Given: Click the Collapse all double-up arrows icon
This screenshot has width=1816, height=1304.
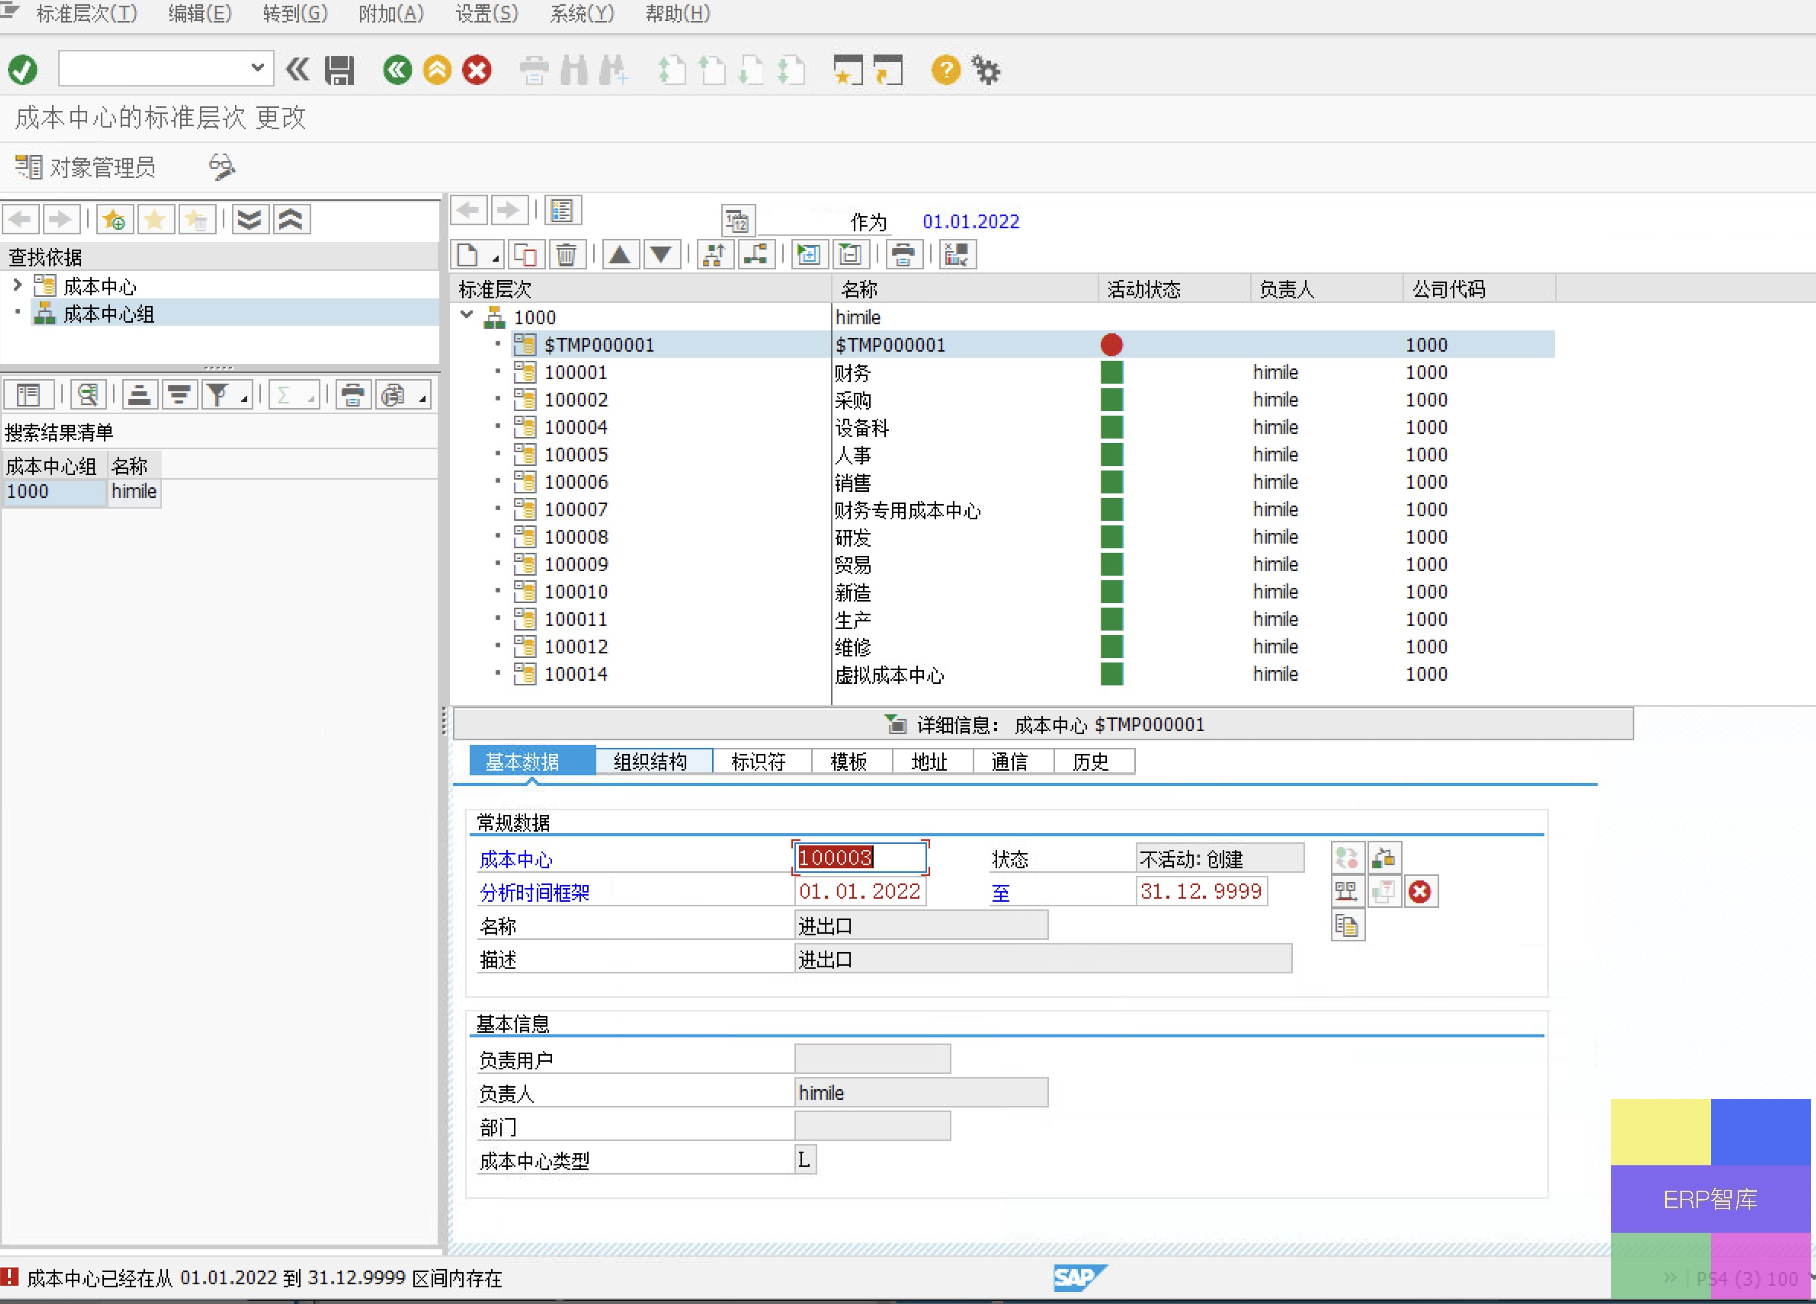Looking at the screenshot, I should pyautogui.click(x=291, y=219).
